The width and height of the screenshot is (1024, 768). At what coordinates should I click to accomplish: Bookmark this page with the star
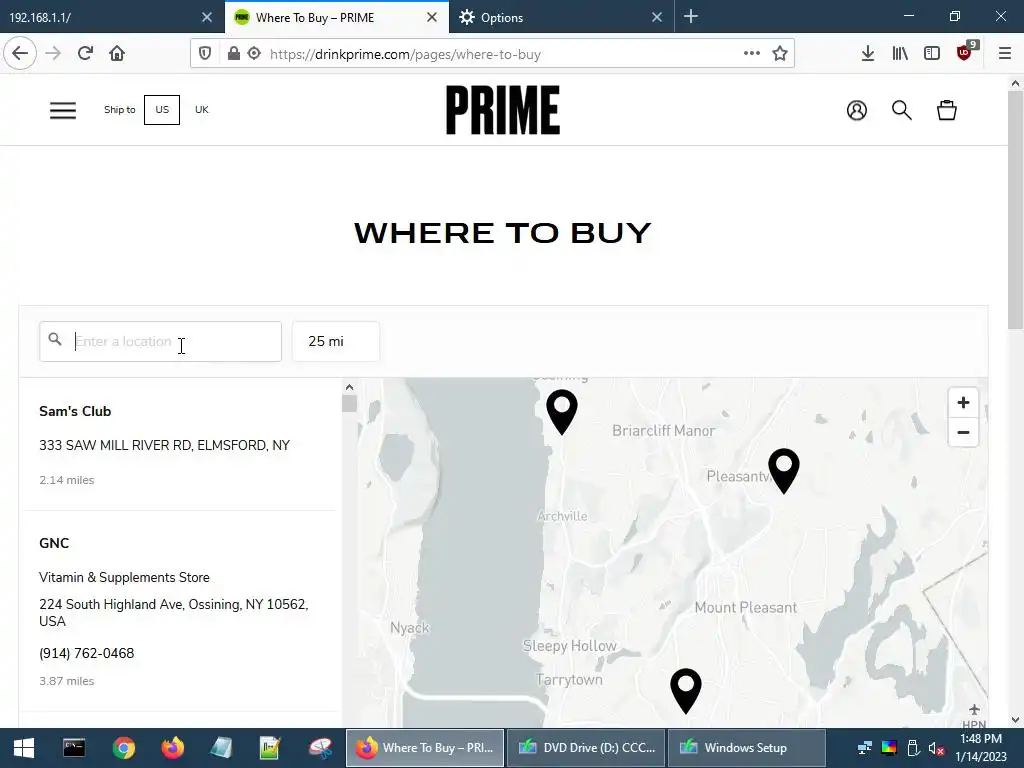tap(780, 54)
